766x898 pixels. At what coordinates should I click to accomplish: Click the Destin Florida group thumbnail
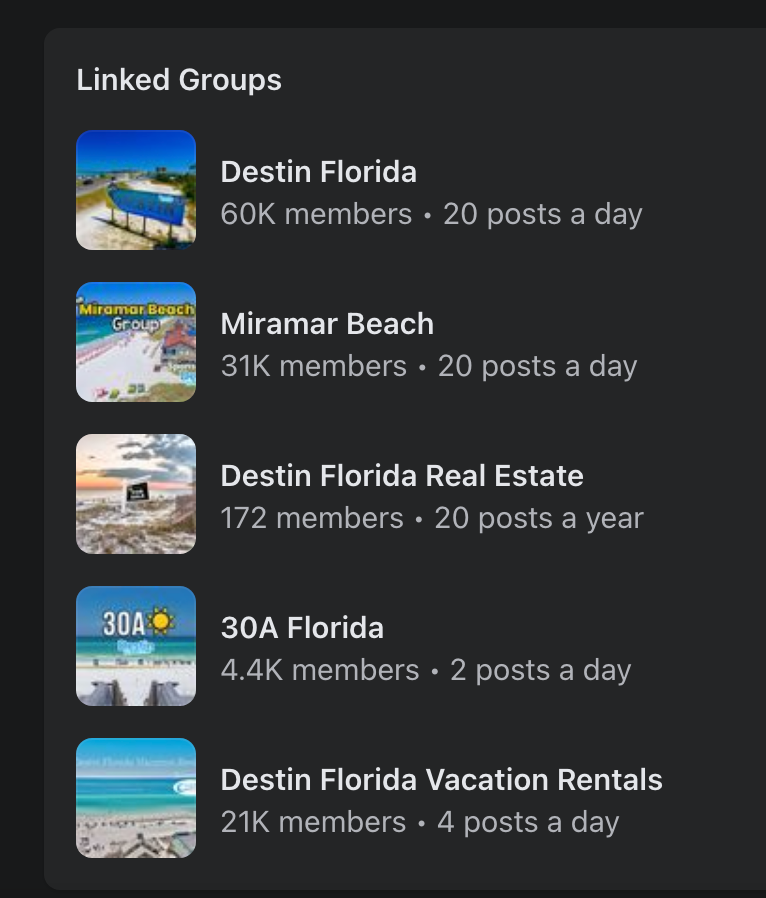coord(136,190)
